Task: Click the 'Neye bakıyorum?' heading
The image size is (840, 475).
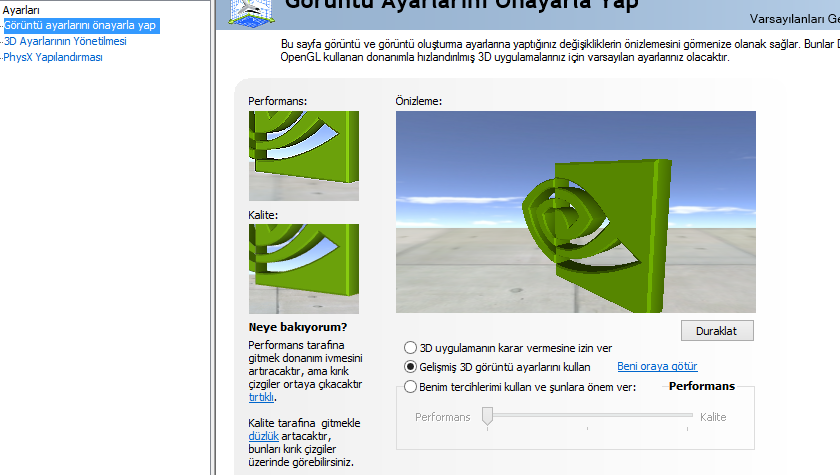Action: (298, 327)
